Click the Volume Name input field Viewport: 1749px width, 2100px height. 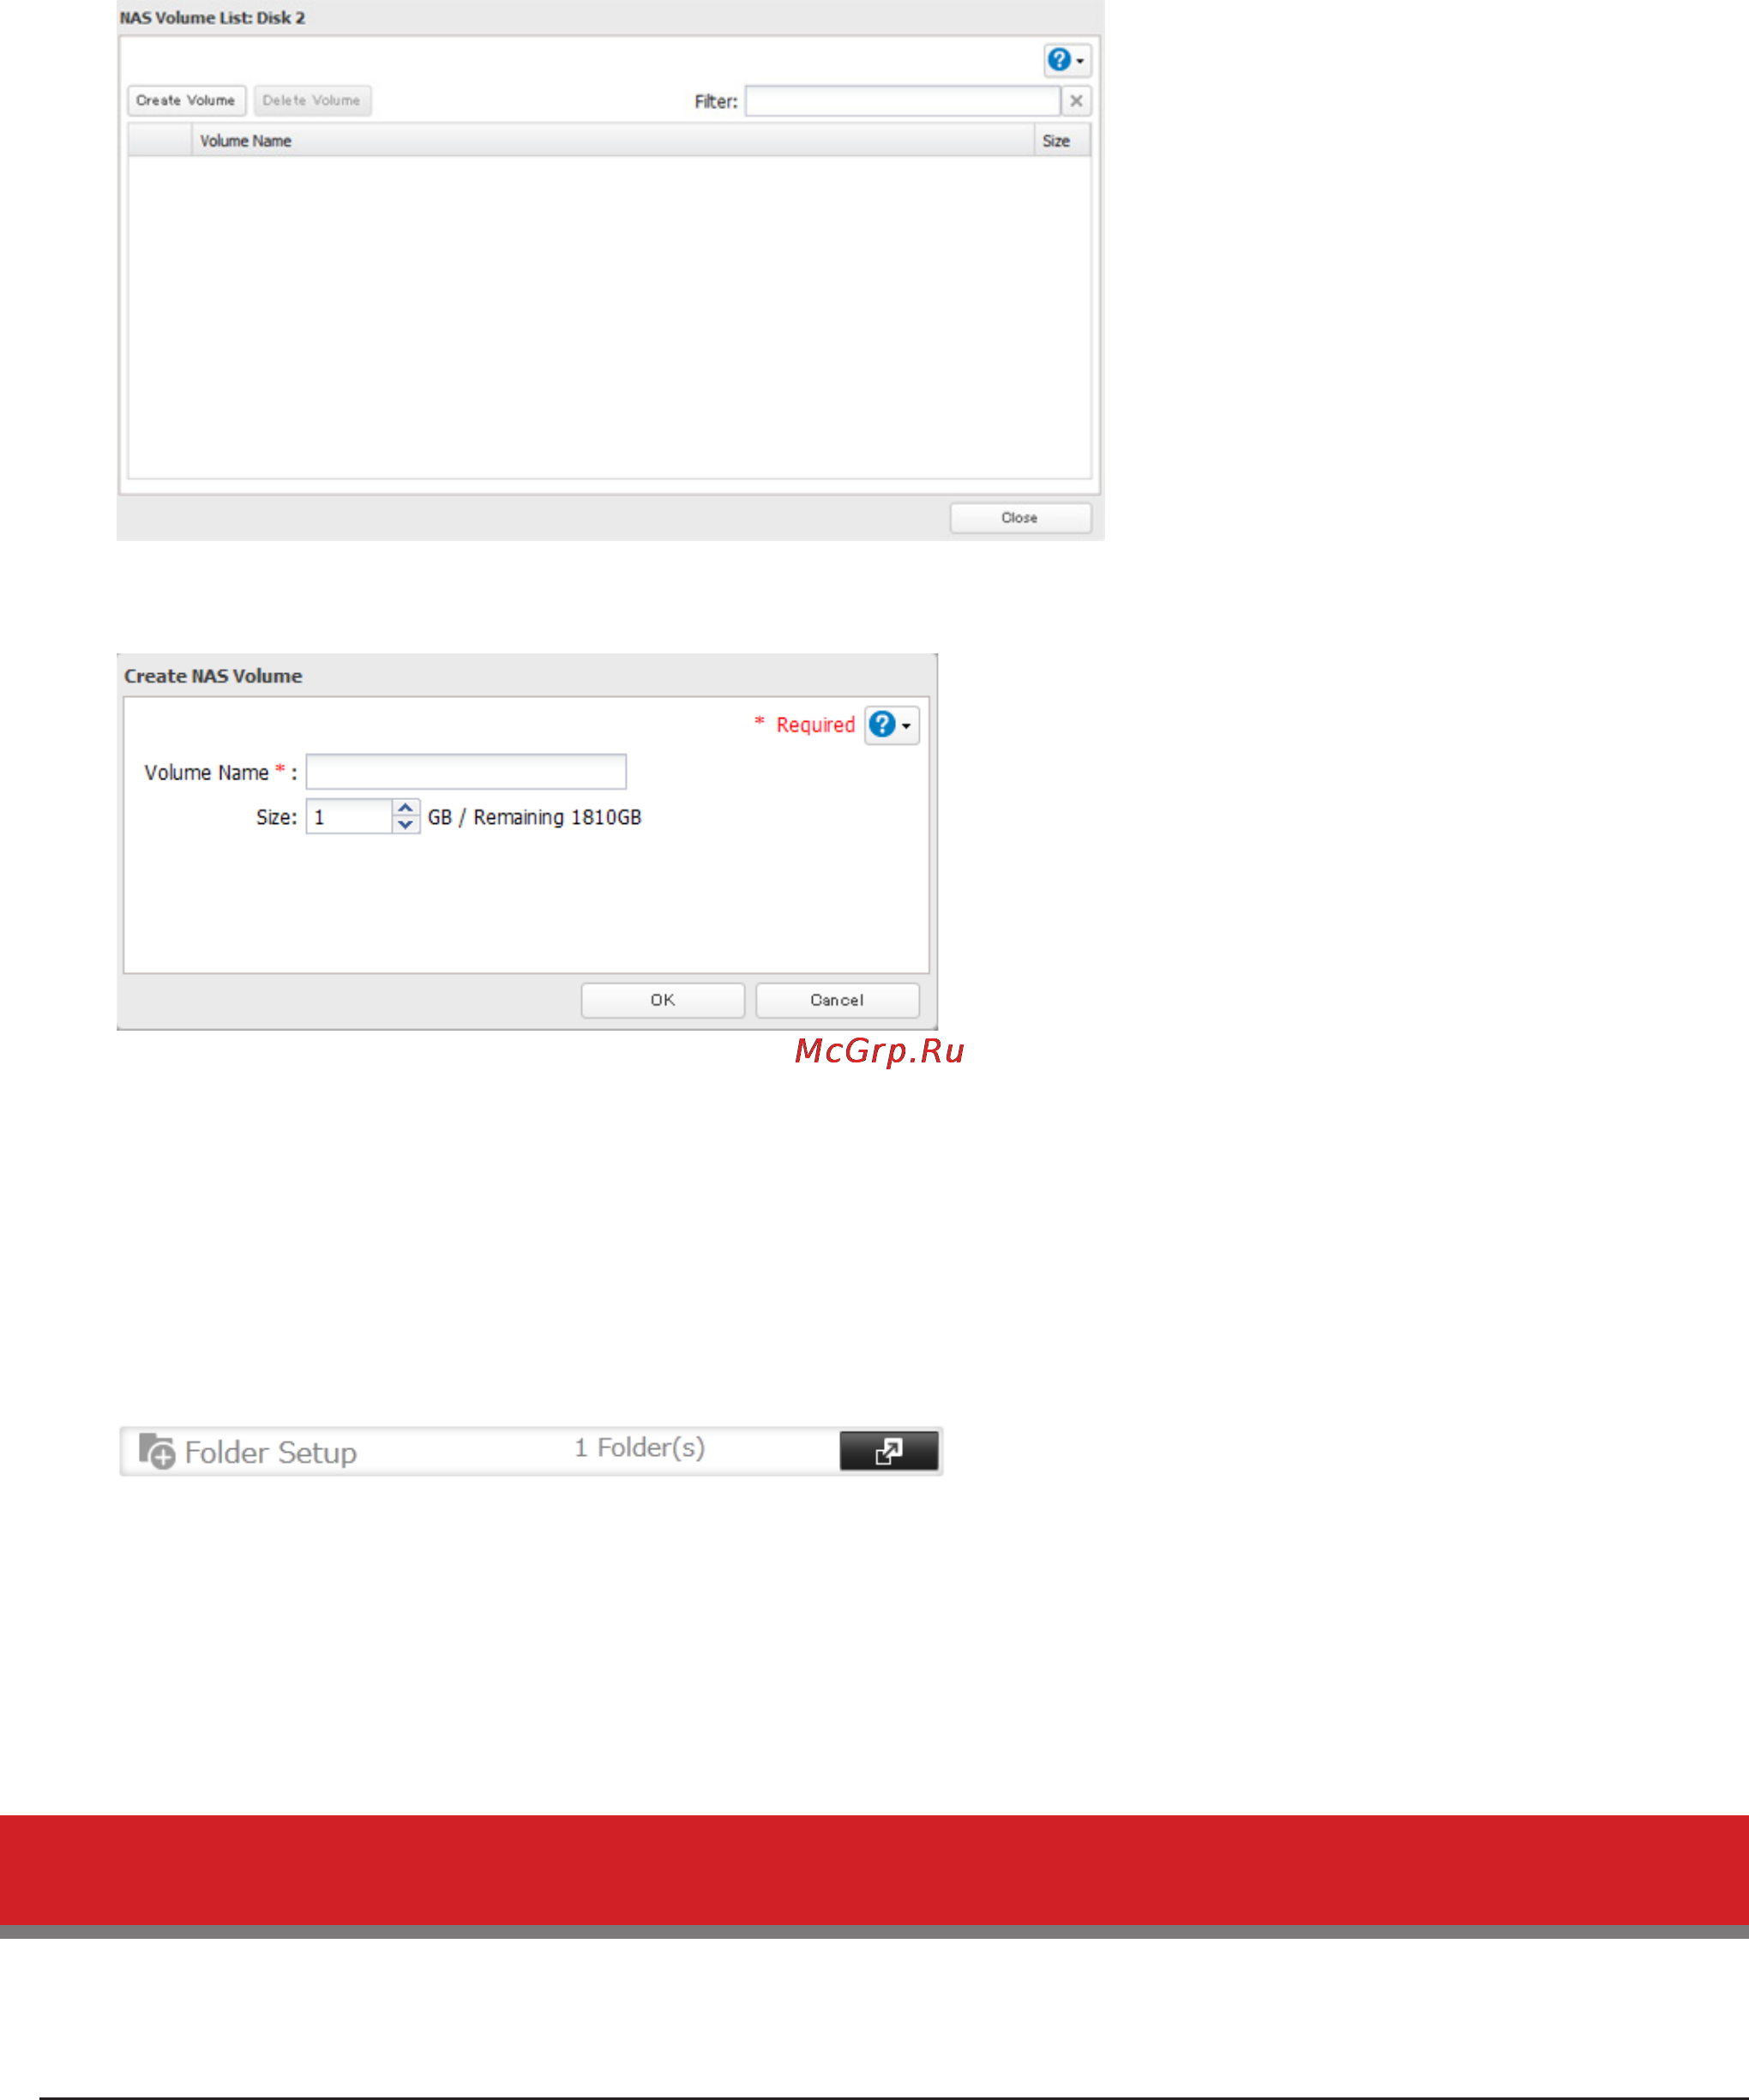(466, 772)
